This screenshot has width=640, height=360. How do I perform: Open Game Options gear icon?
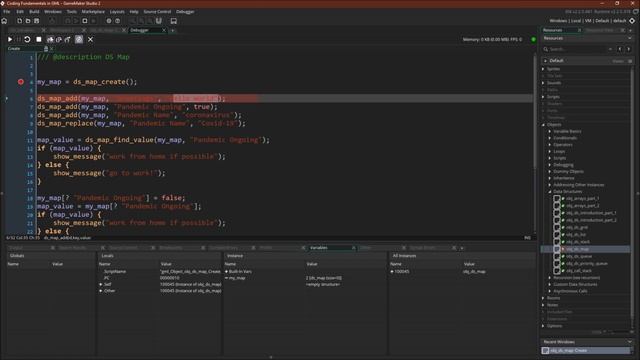[x=109, y=21]
